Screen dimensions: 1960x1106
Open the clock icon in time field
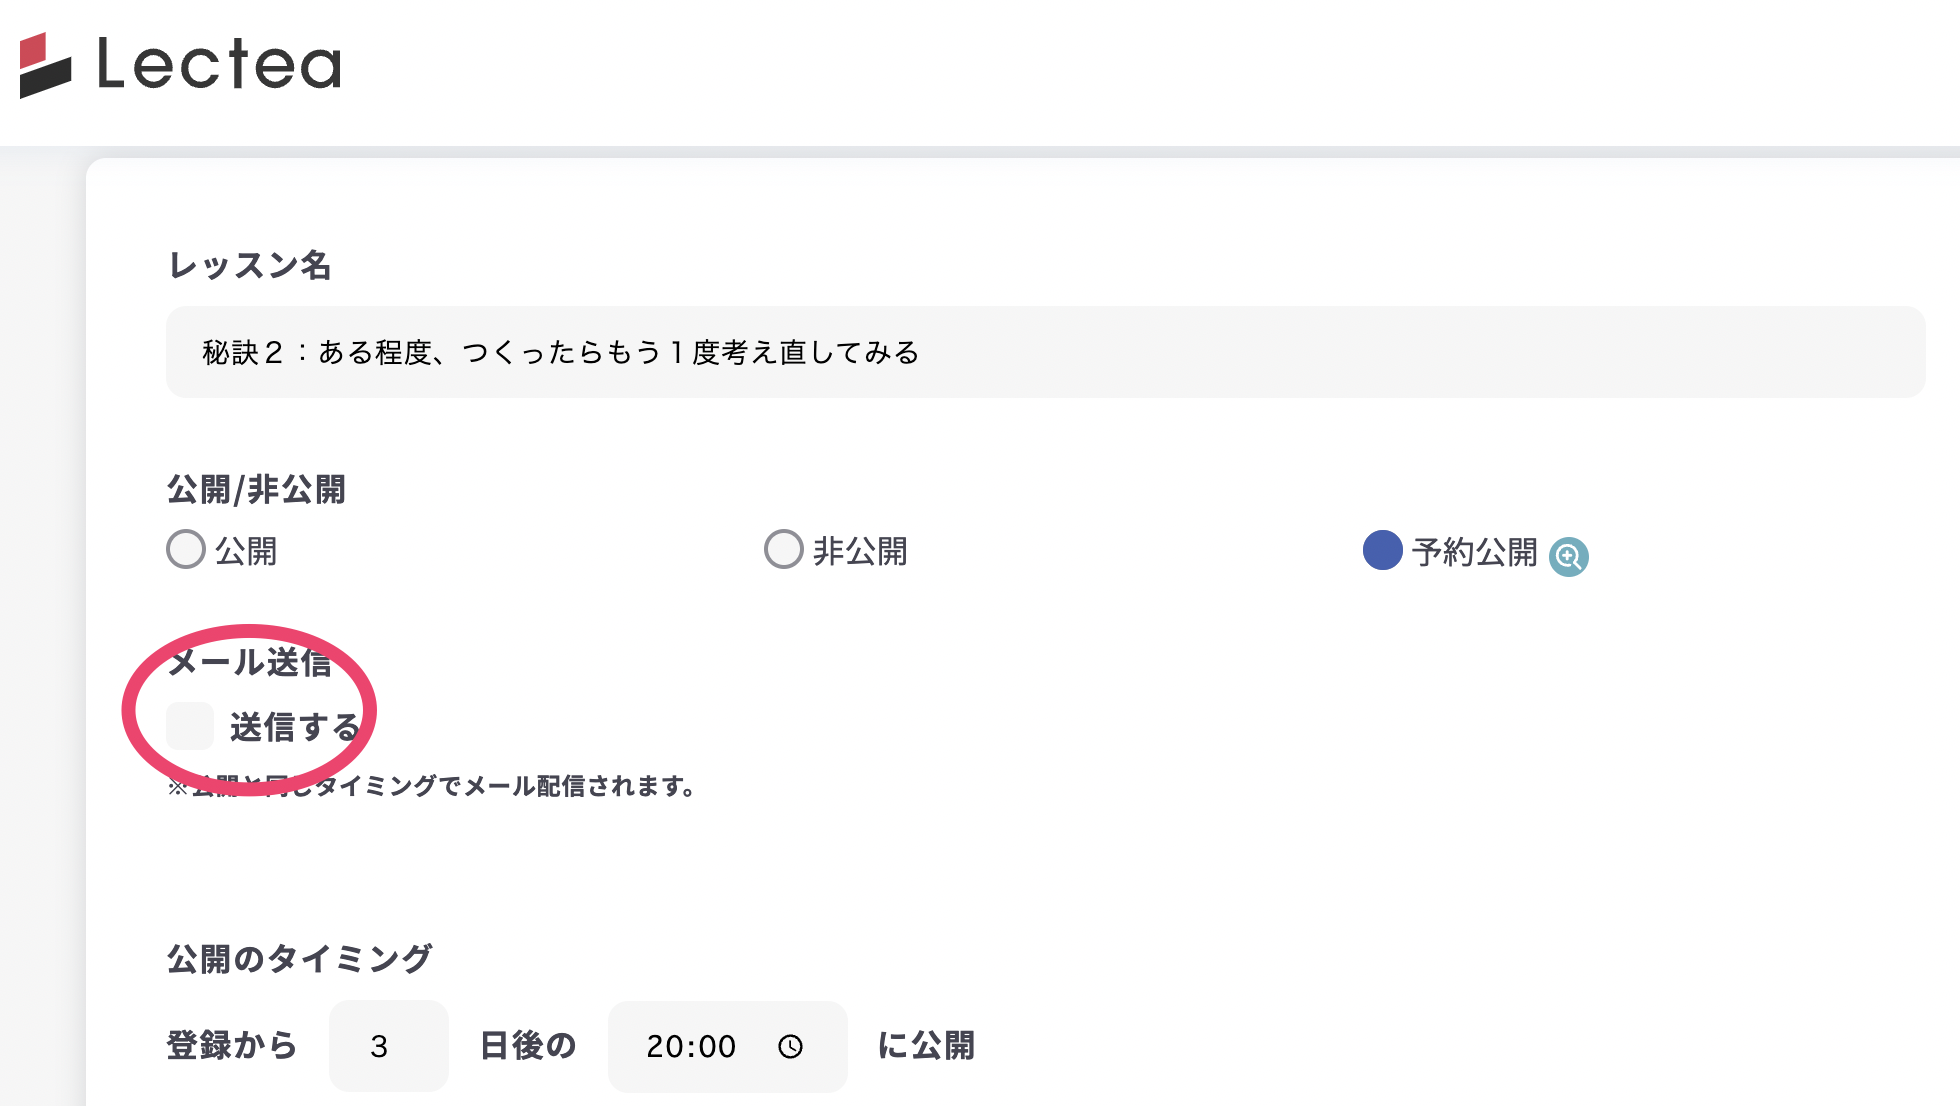(790, 1046)
